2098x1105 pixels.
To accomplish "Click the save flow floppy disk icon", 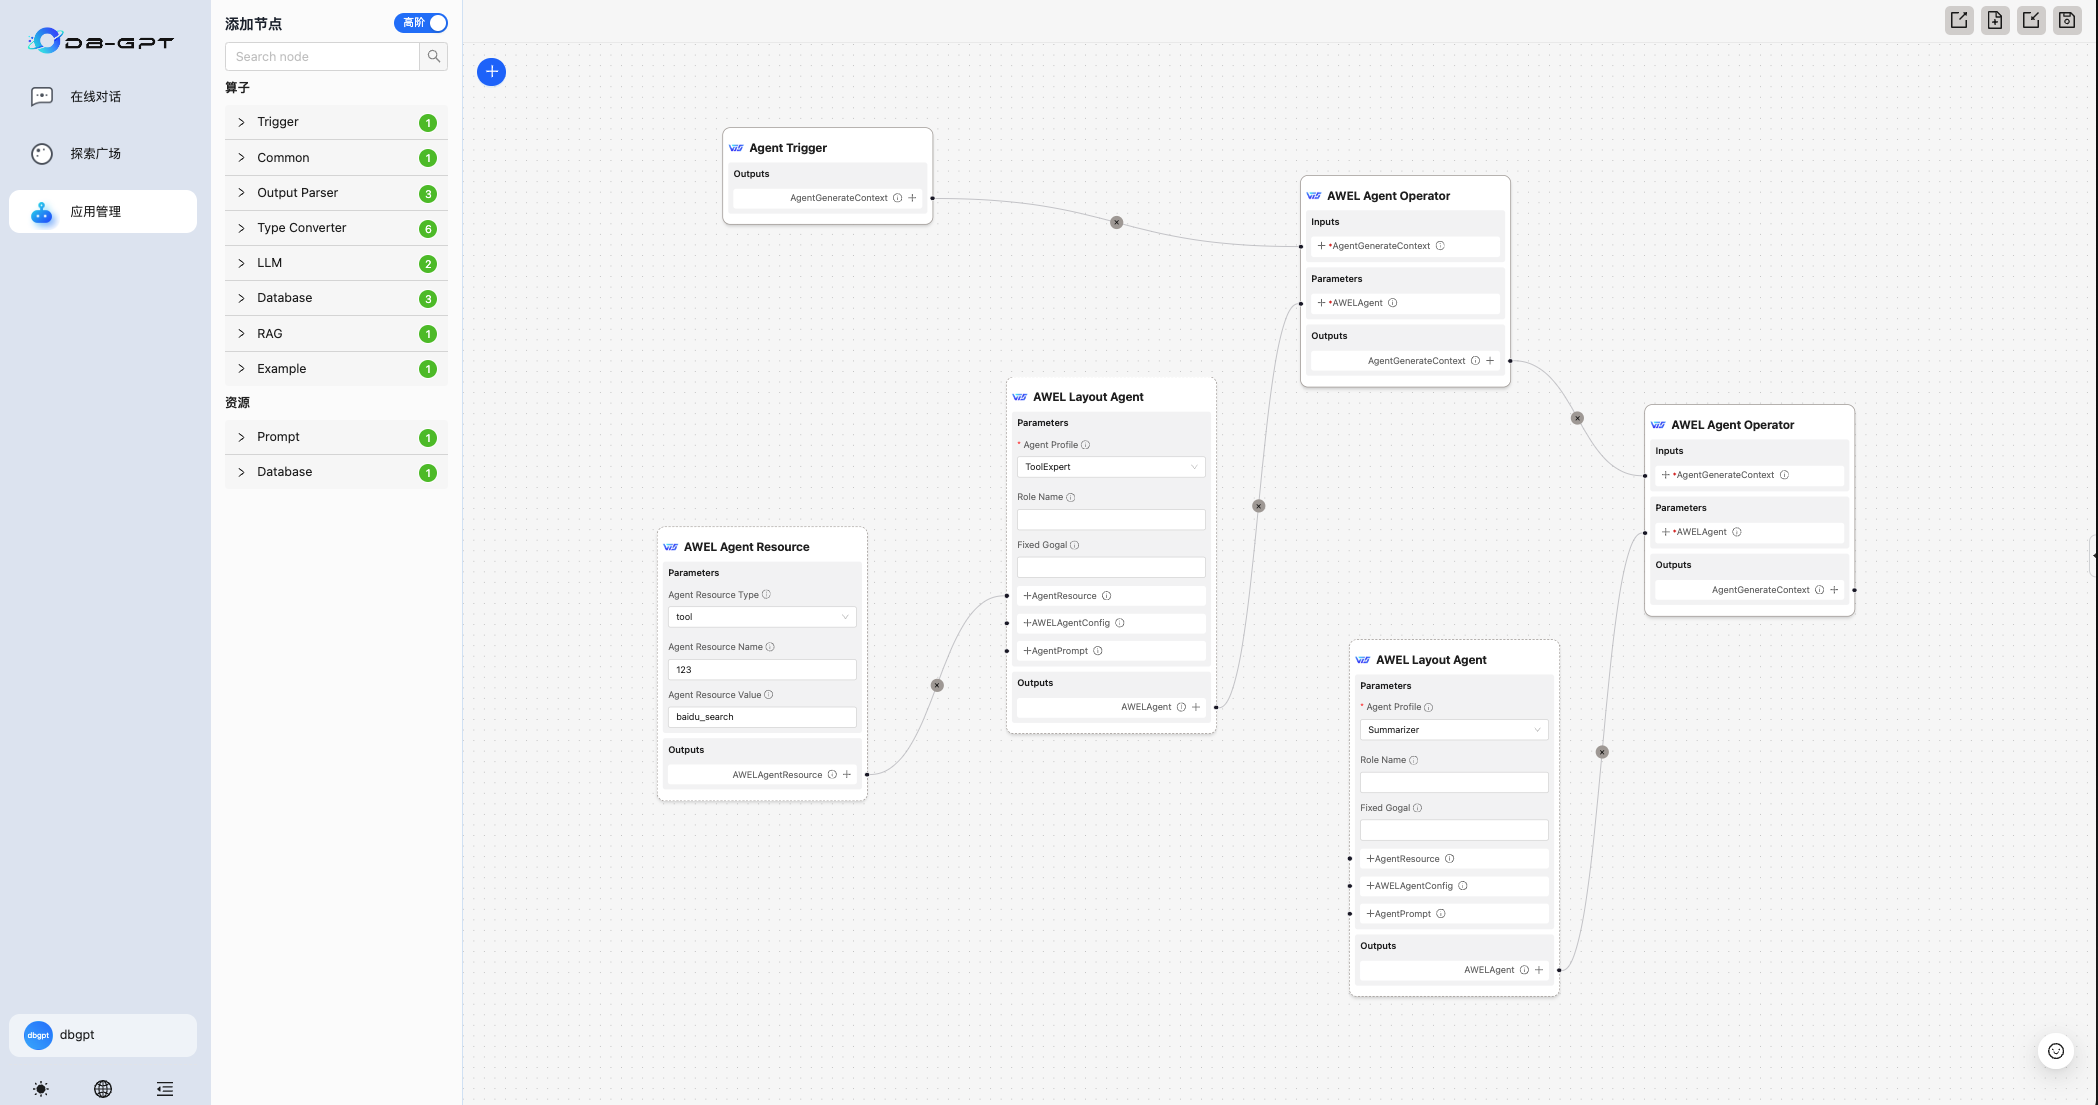I will click(2067, 20).
